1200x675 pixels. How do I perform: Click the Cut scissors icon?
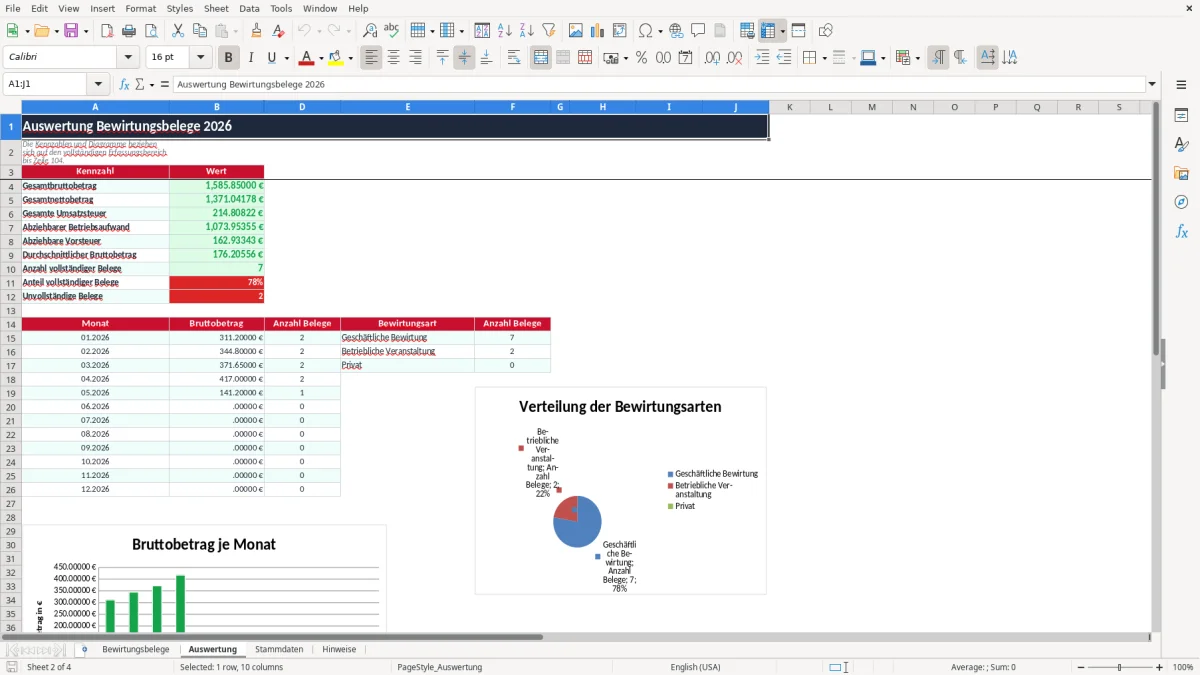[177, 31]
